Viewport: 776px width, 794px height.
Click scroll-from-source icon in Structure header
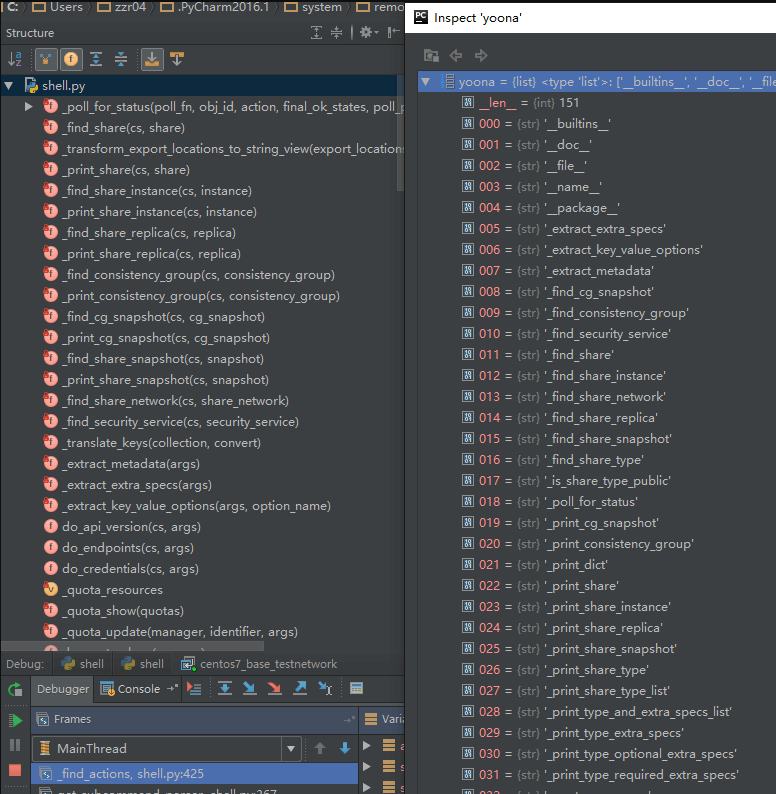point(316,33)
